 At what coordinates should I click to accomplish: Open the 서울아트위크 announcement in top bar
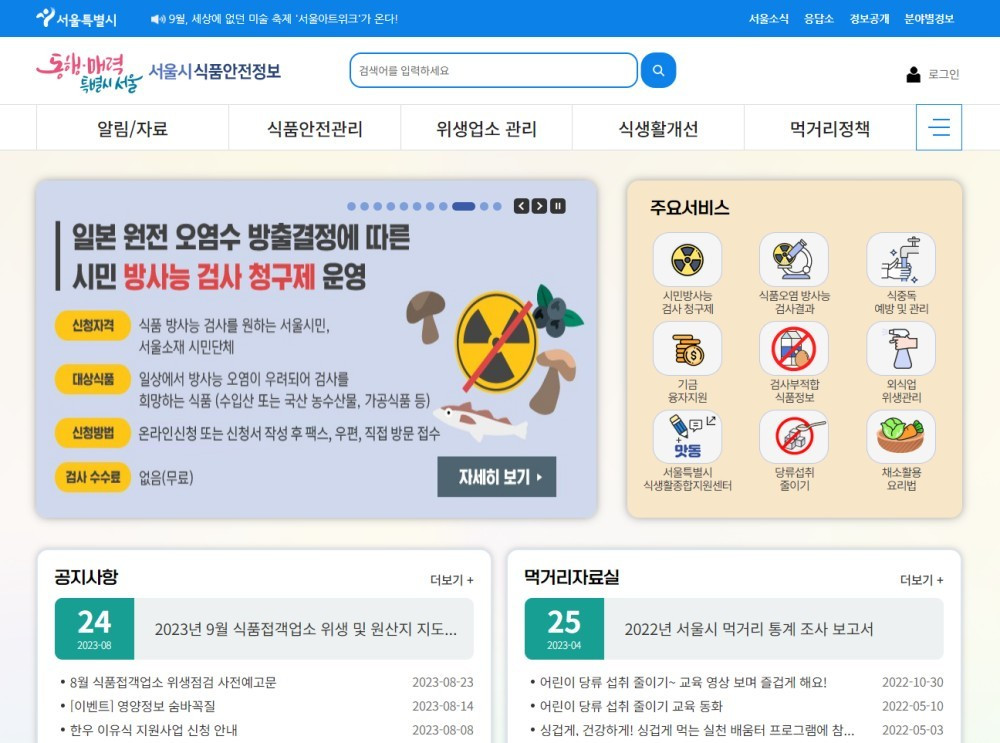pos(274,19)
